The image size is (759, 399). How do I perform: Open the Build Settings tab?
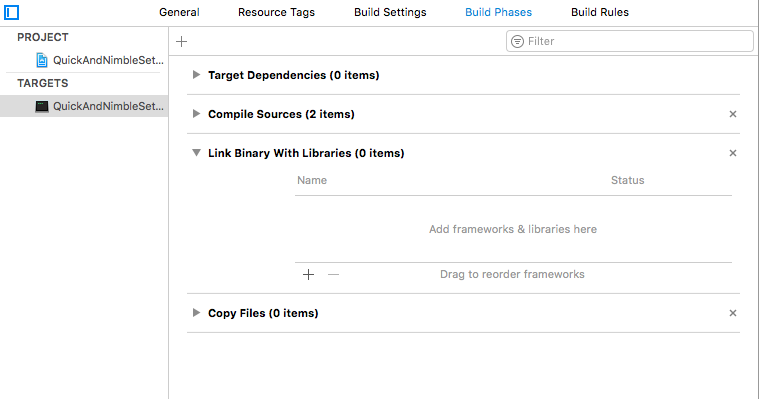coord(390,12)
